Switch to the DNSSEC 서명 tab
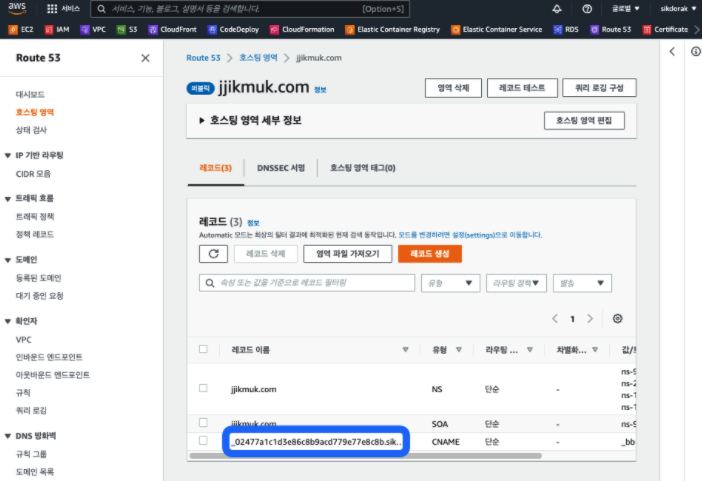The height and width of the screenshot is (481, 702). (281, 168)
